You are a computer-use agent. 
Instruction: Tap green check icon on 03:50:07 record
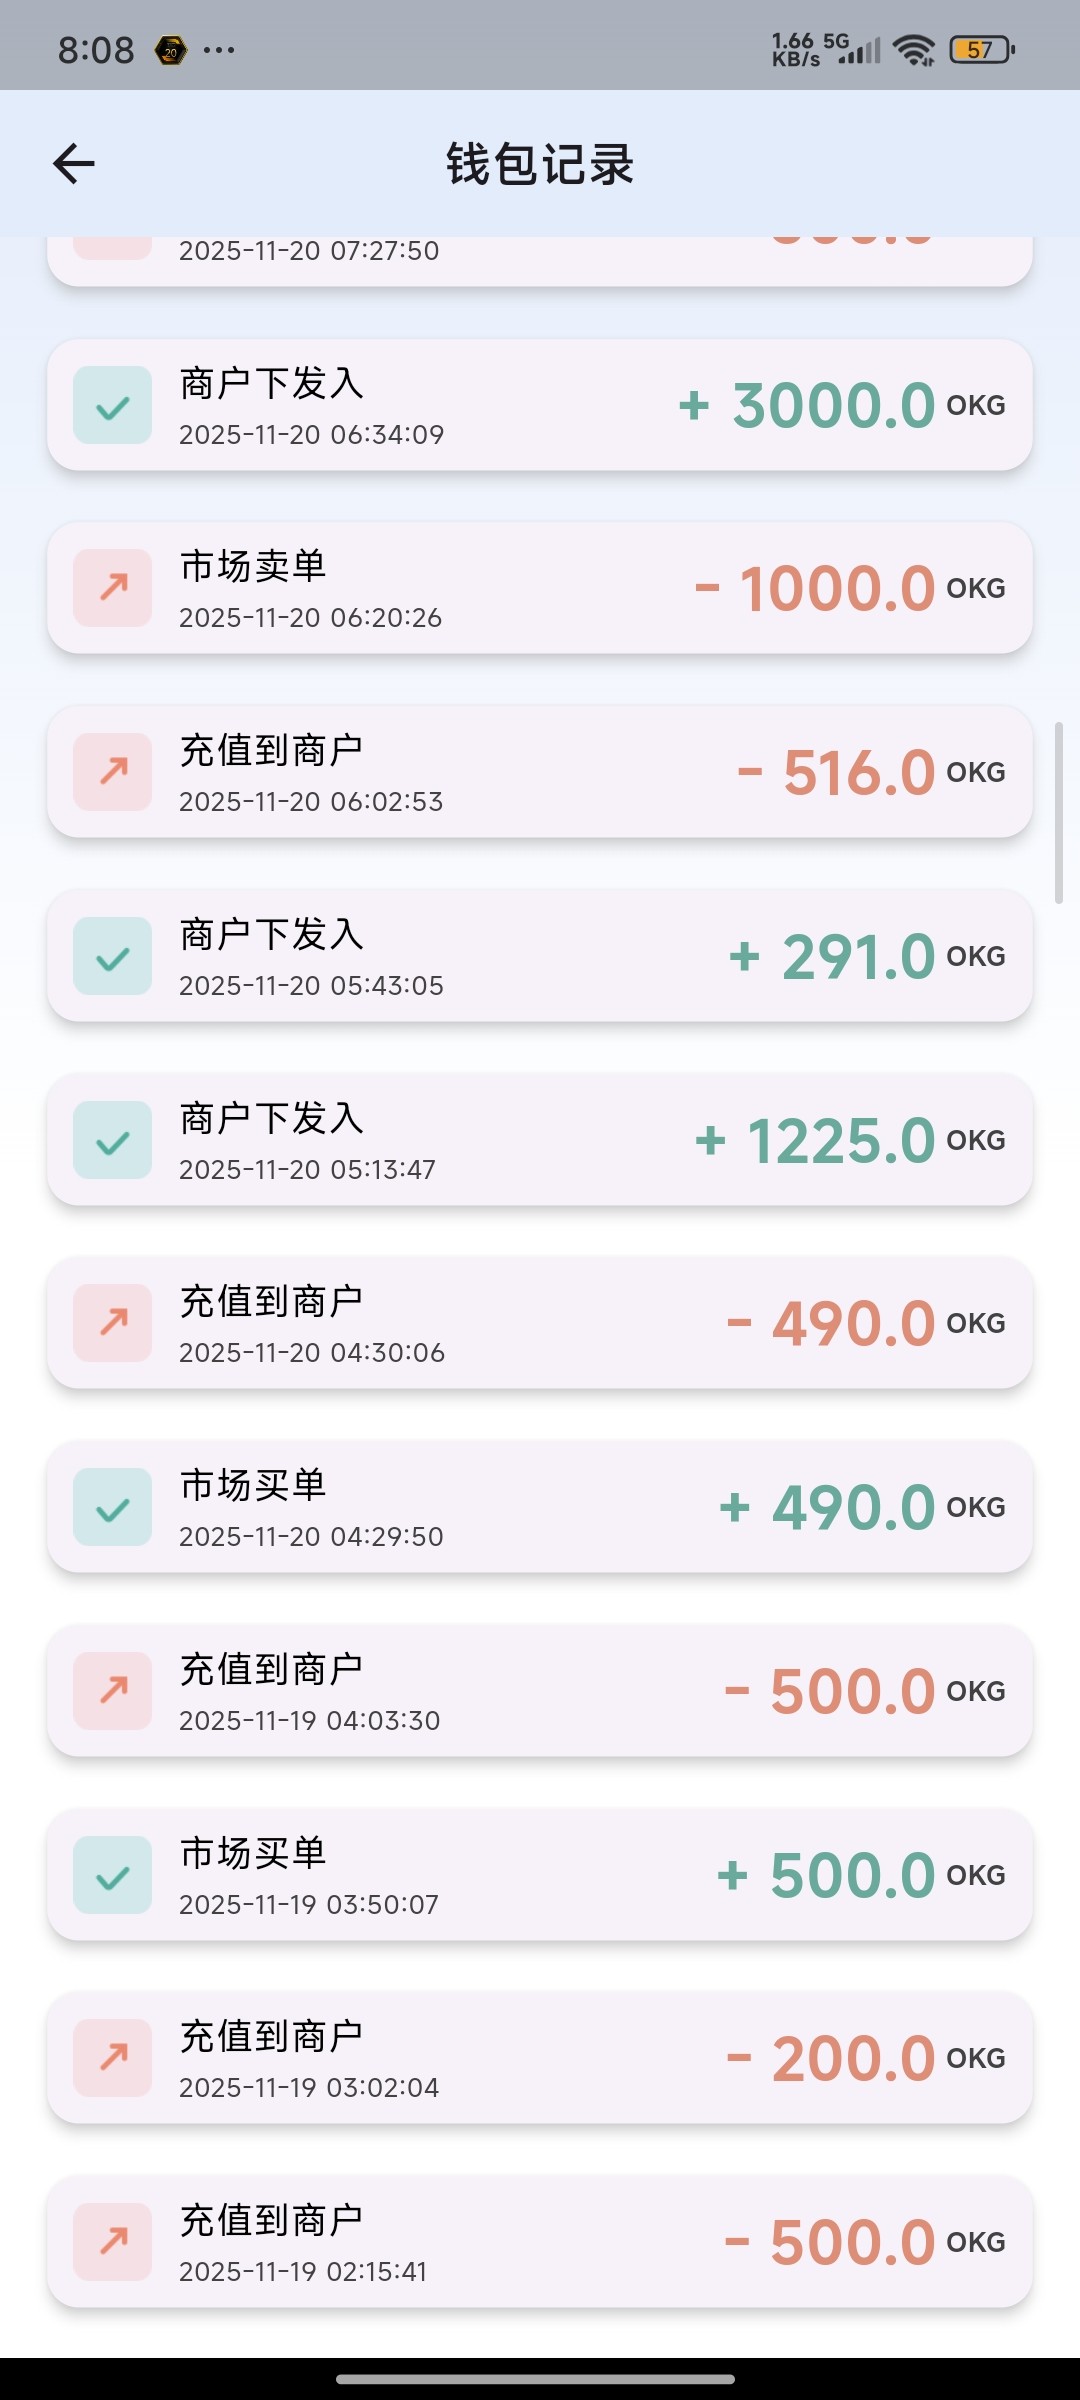113,1875
